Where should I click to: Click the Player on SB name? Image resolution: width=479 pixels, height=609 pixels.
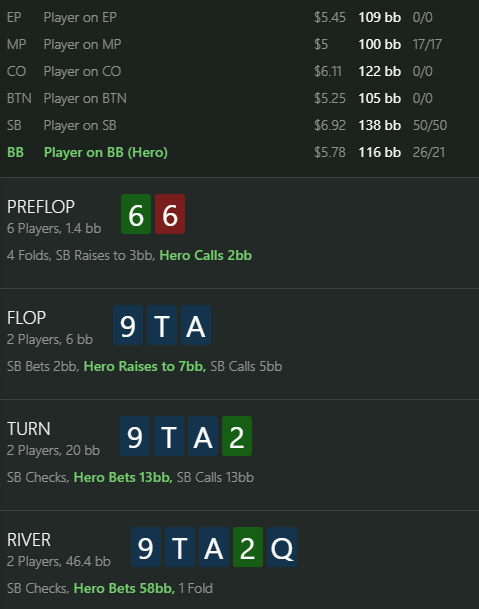pyautogui.click(x=80, y=125)
